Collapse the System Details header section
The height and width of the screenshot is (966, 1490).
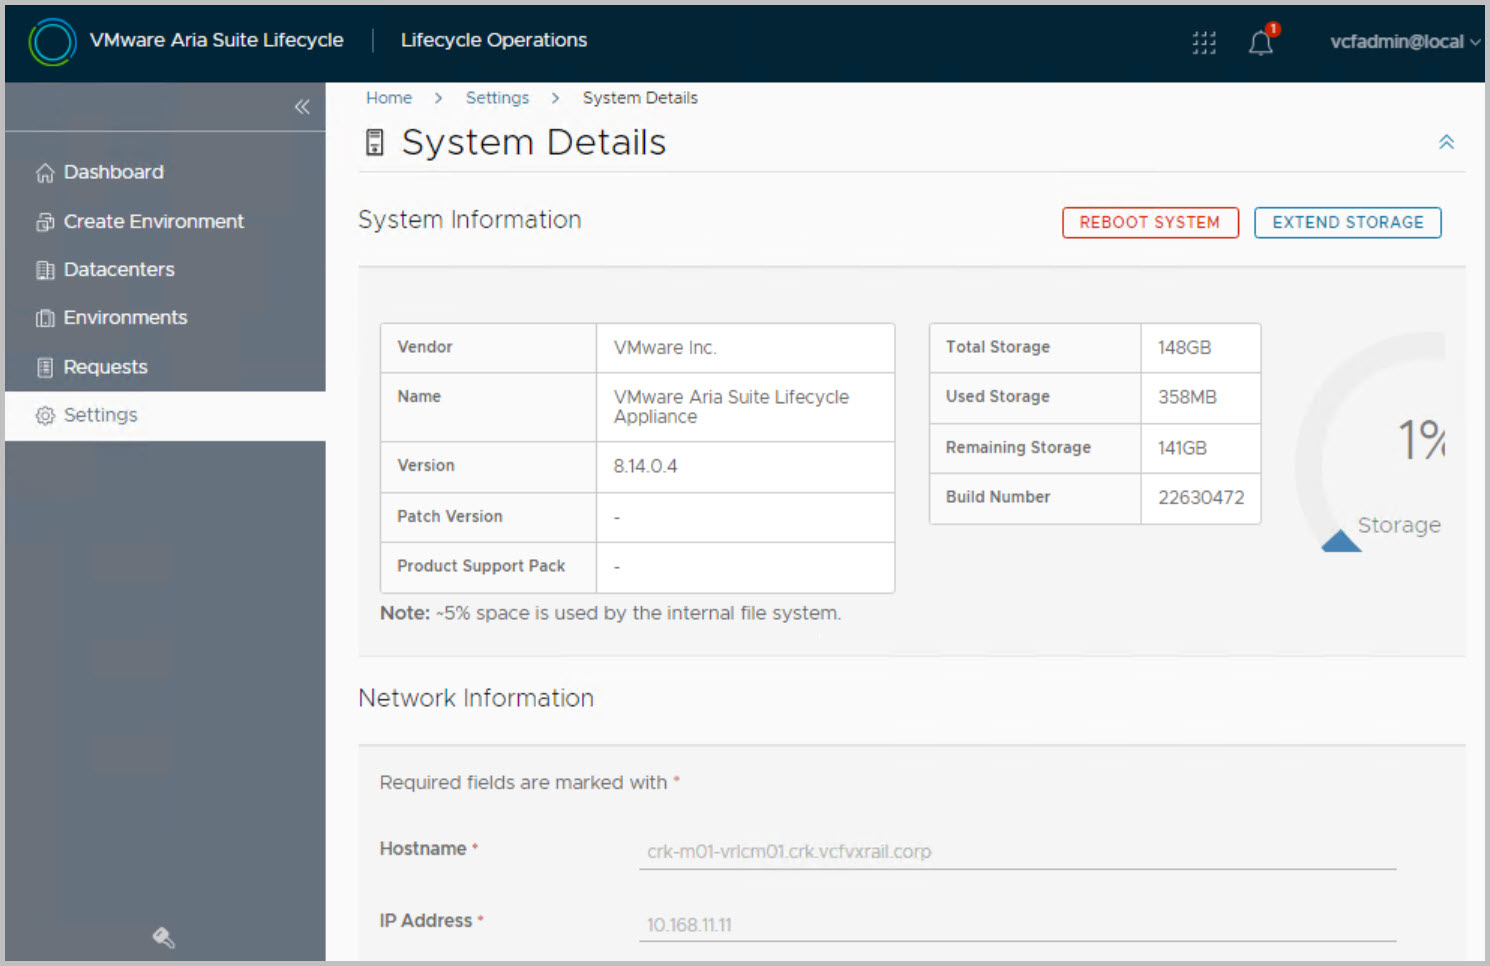(x=1446, y=142)
